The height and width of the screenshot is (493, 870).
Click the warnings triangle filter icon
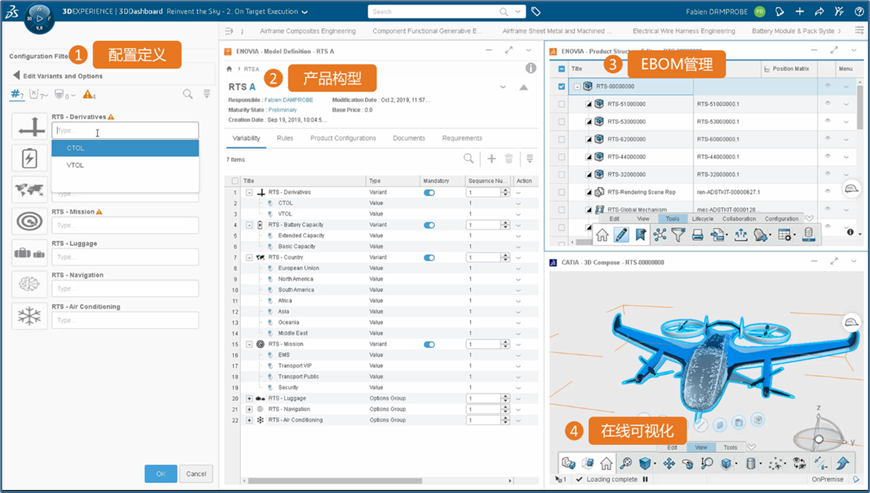pyautogui.click(x=89, y=95)
